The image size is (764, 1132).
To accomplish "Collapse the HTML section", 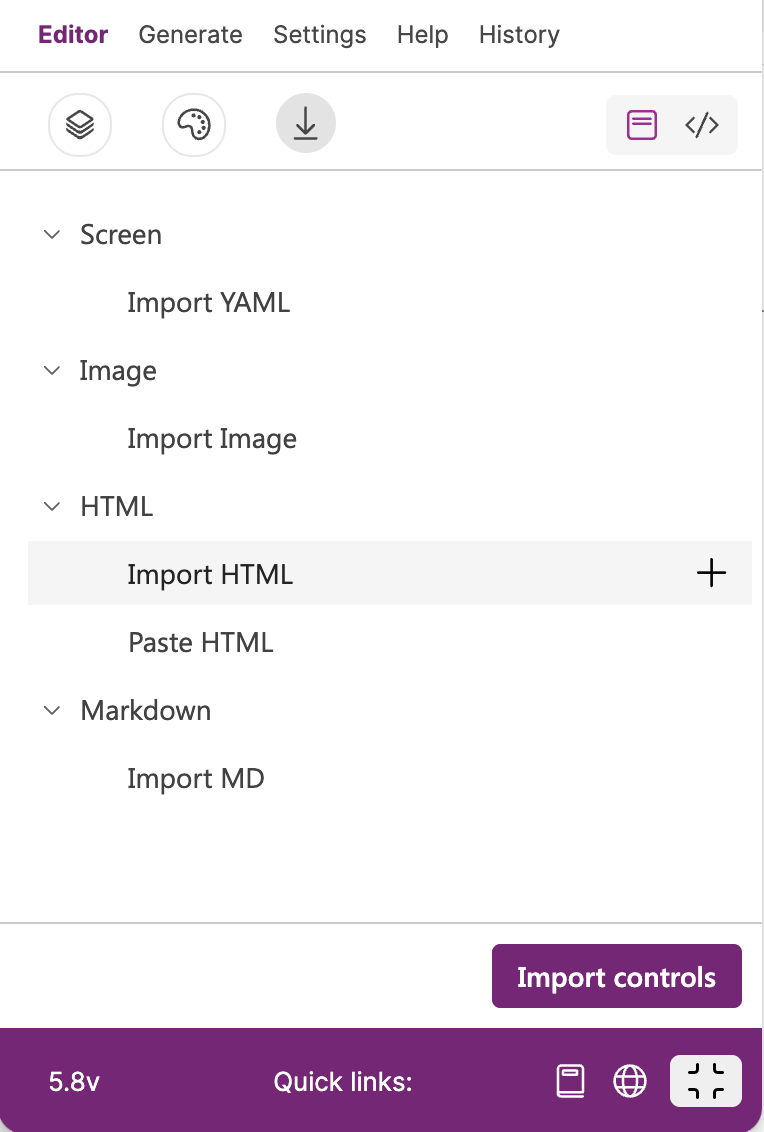I will [x=52, y=507].
